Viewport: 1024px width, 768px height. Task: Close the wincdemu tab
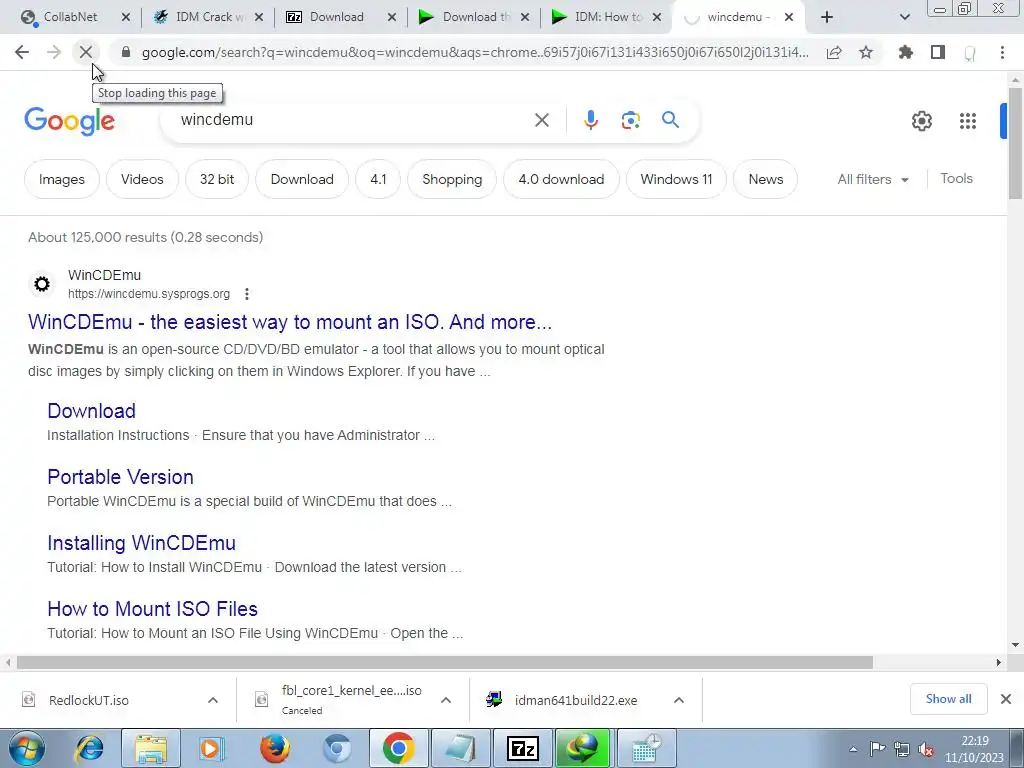(789, 17)
